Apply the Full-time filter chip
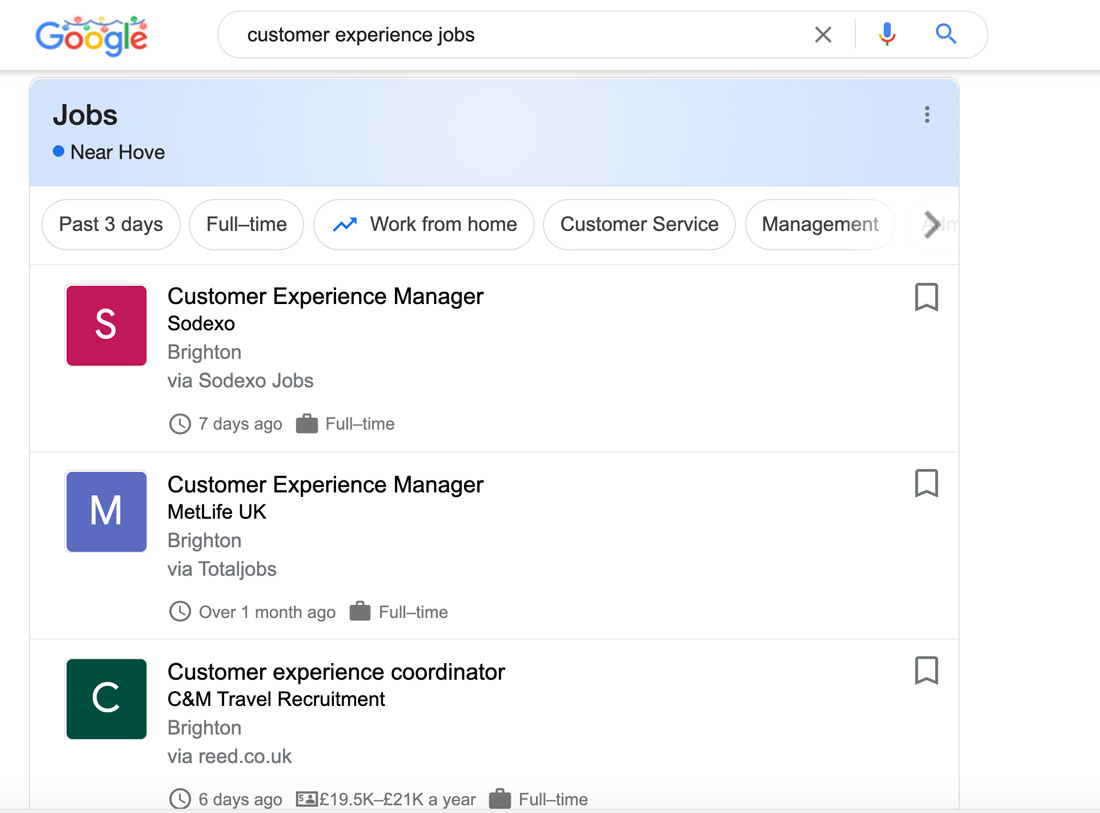This screenshot has height=813, width=1100. click(x=246, y=224)
